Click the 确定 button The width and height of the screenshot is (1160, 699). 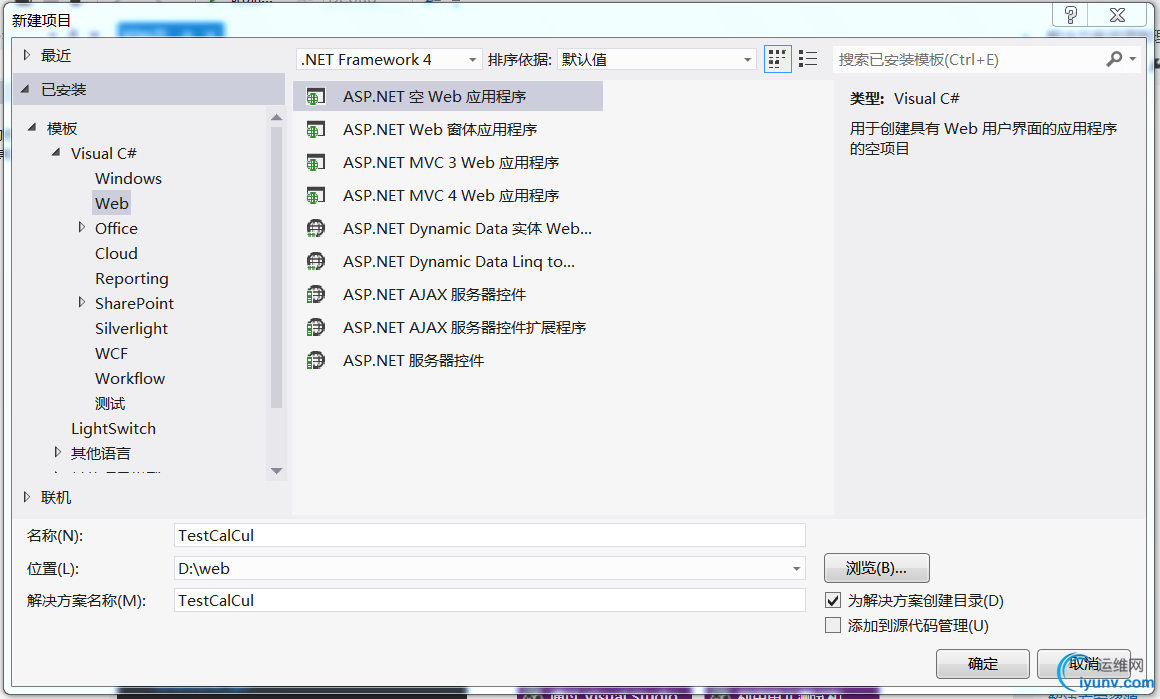pos(982,664)
